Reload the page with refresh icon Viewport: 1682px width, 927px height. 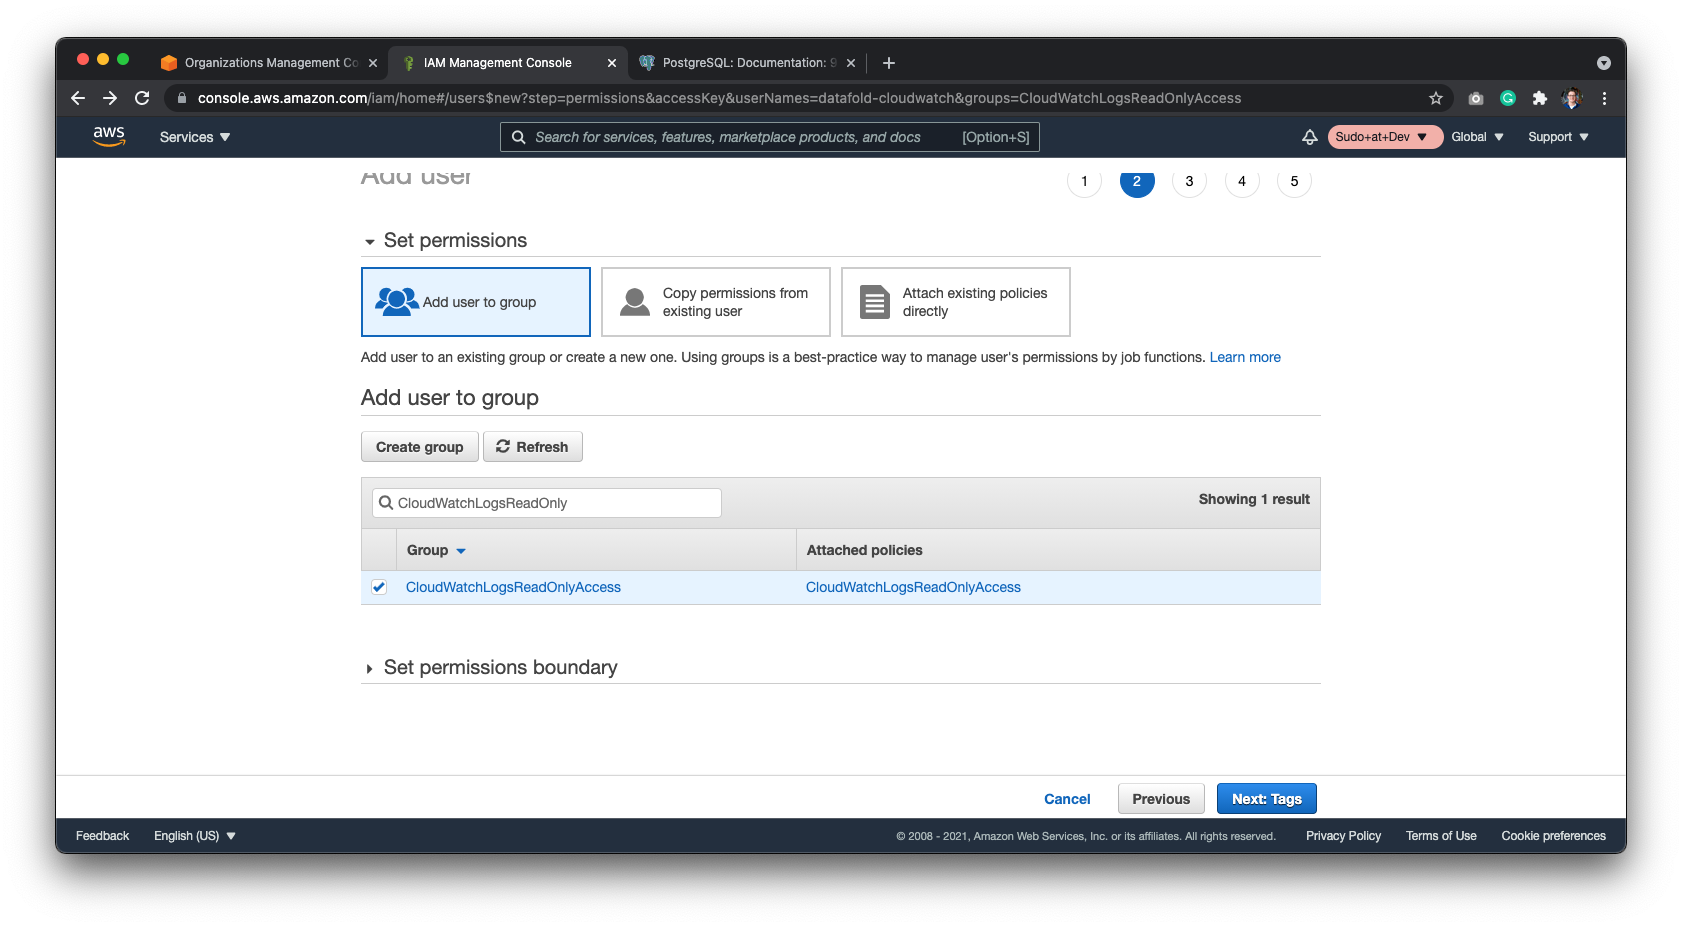pyautogui.click(x=142, y=98)
